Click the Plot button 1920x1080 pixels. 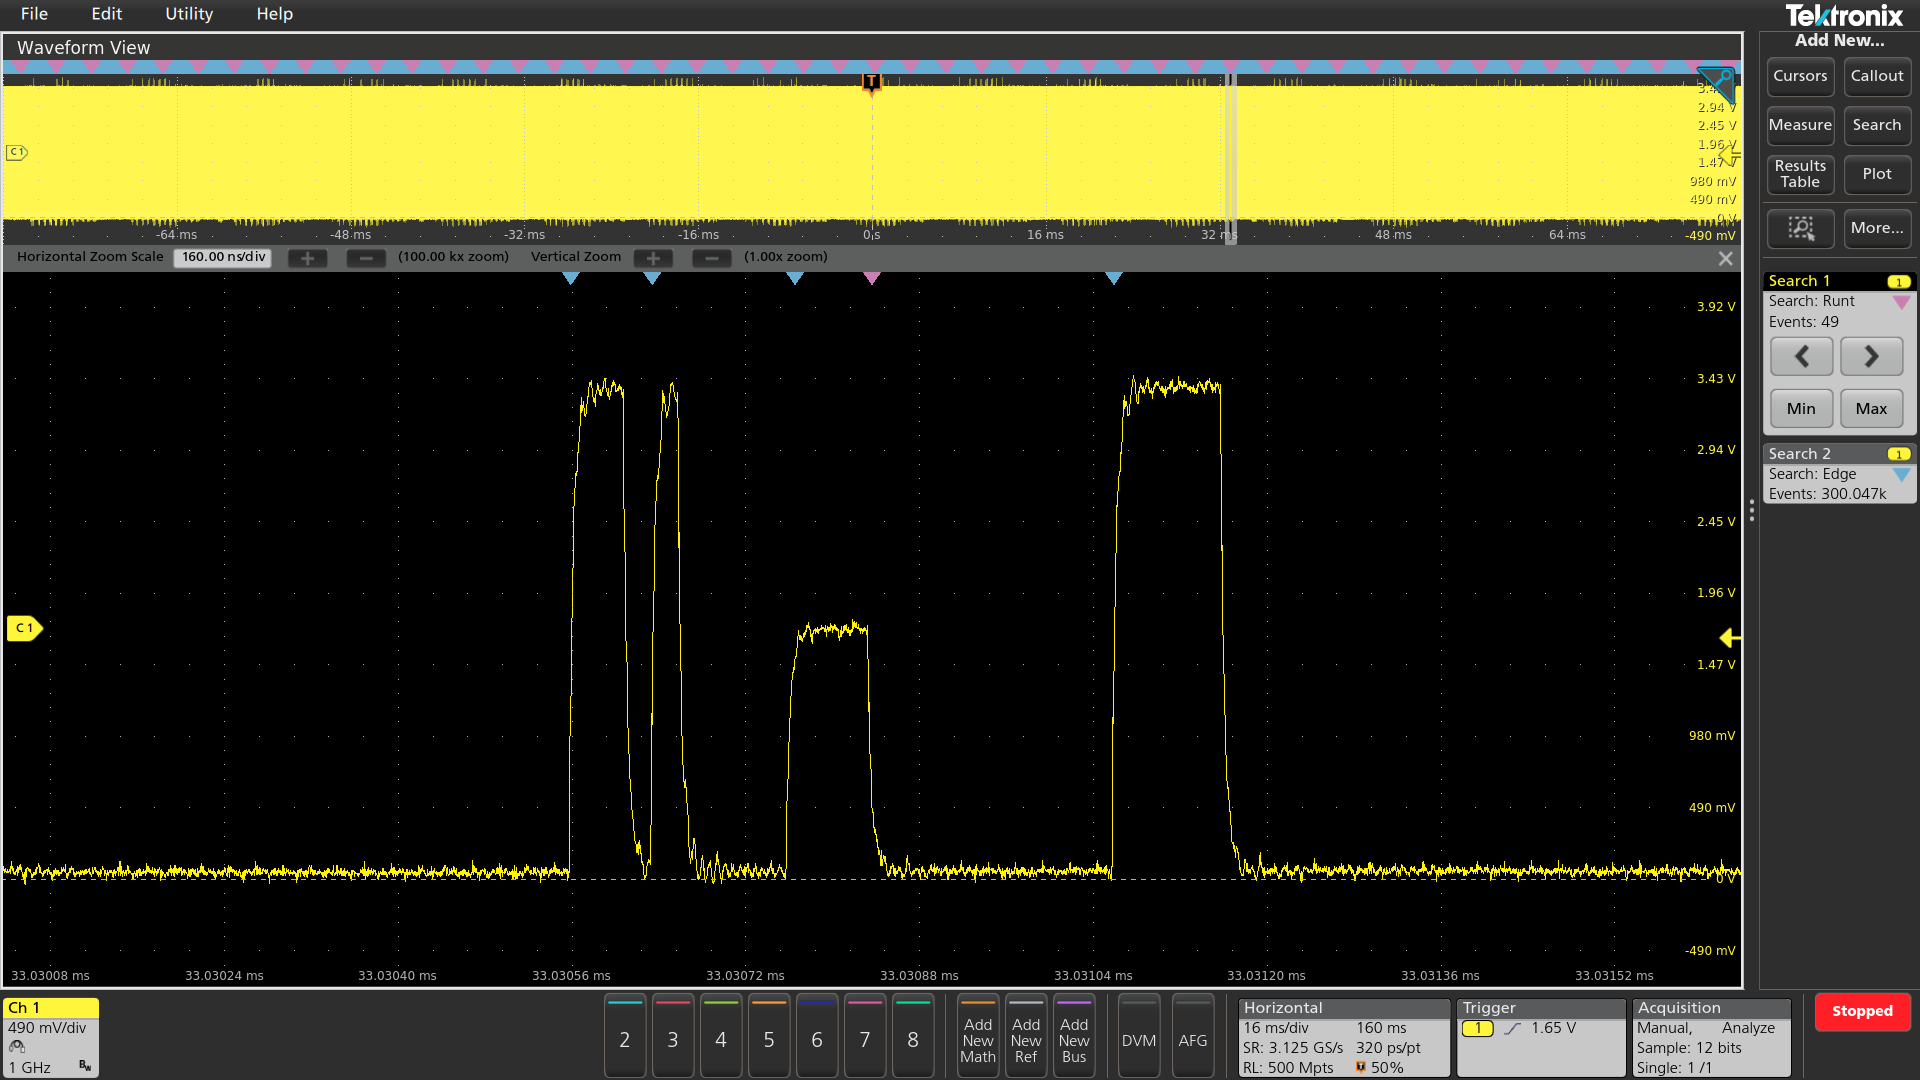[x=1877, y=174]
